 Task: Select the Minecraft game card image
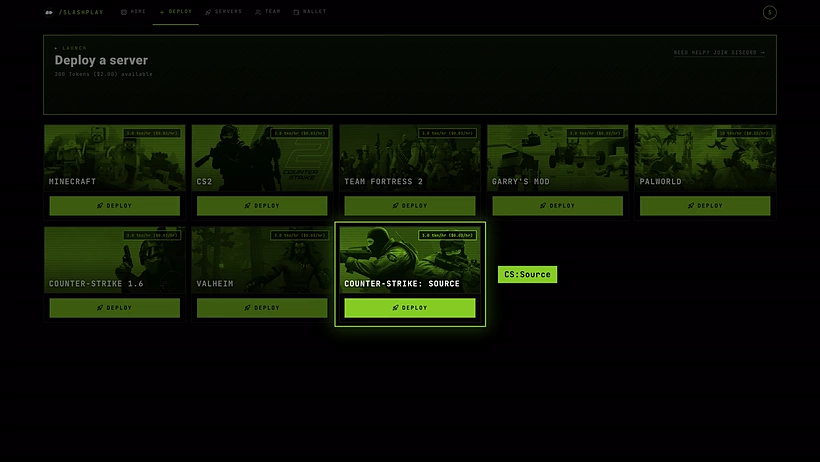coord(115,158)
